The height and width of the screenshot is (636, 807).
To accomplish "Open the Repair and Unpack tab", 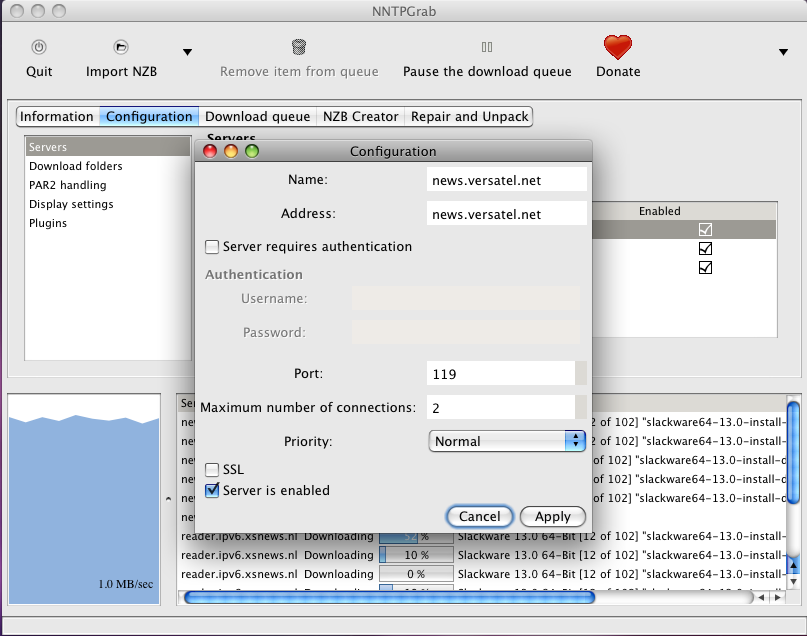I will point(469,117).
